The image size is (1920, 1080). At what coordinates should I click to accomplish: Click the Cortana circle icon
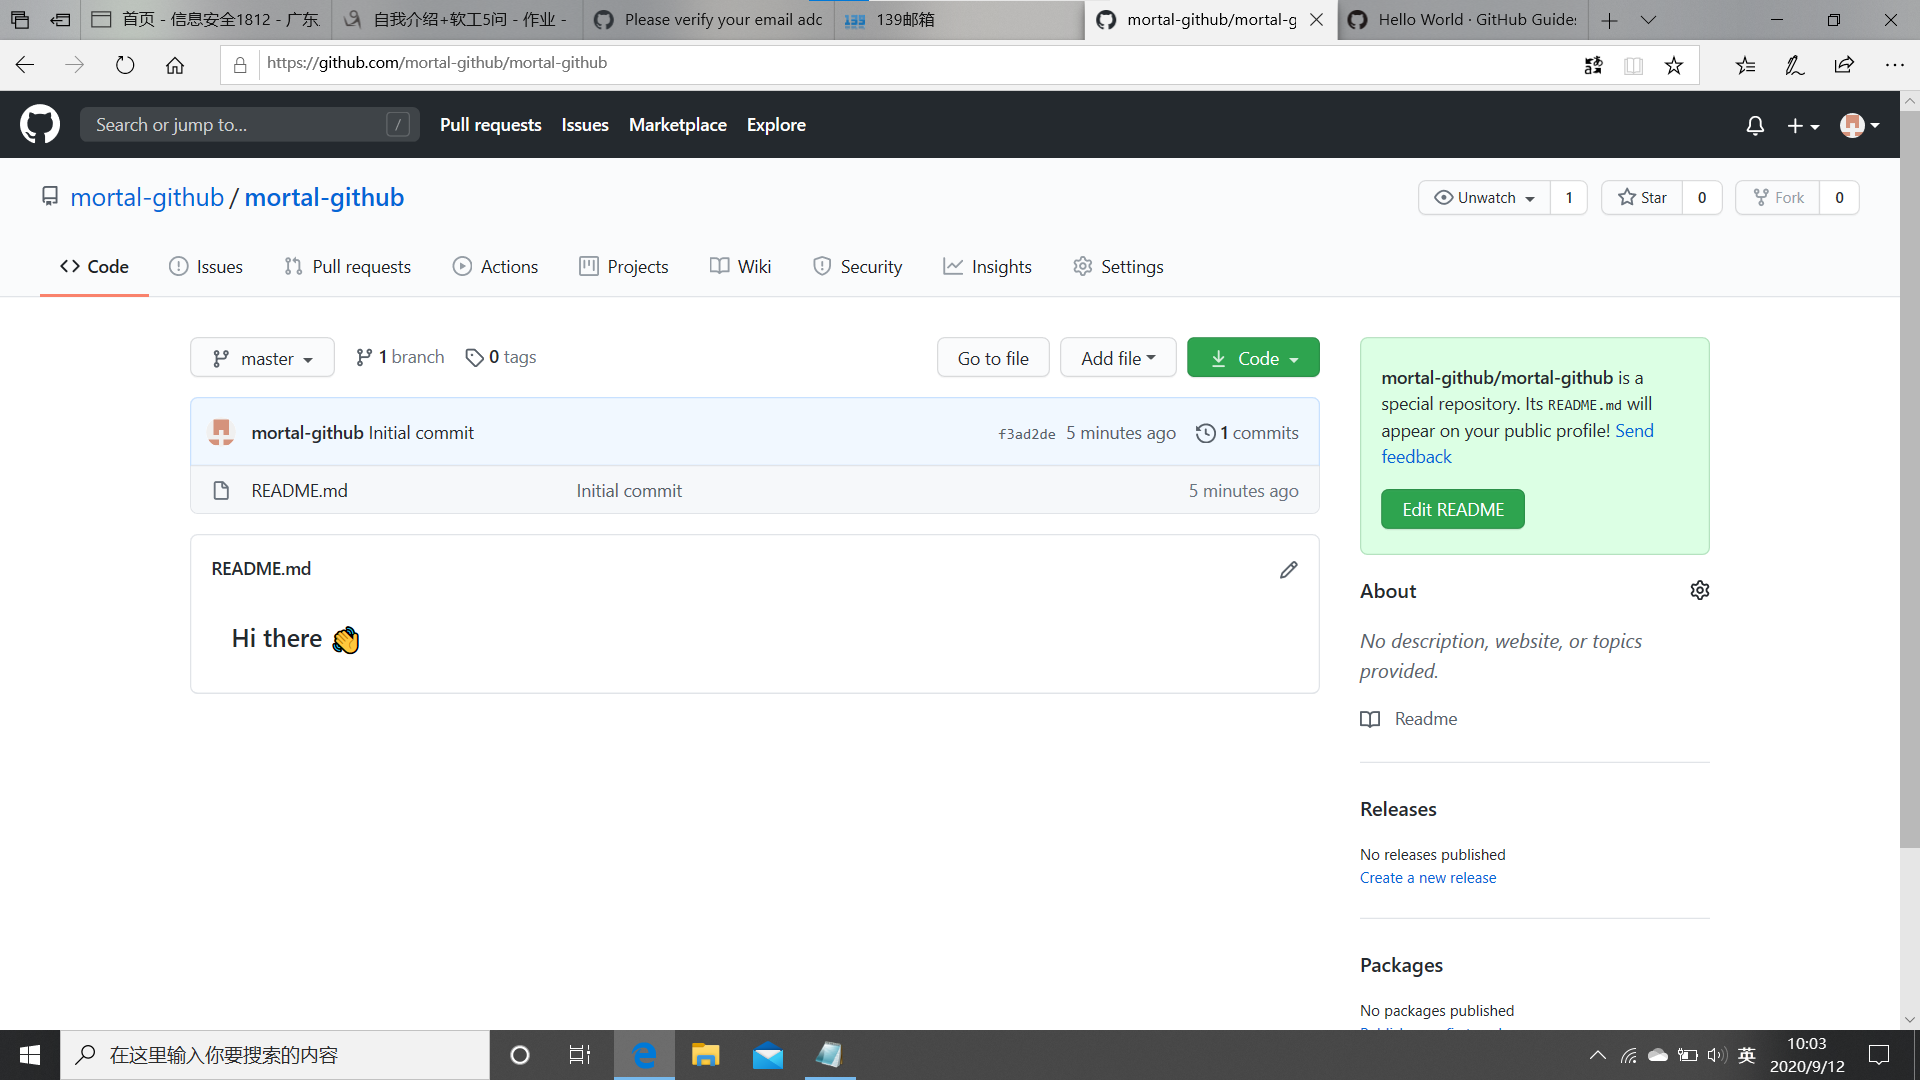(520, 1055)
